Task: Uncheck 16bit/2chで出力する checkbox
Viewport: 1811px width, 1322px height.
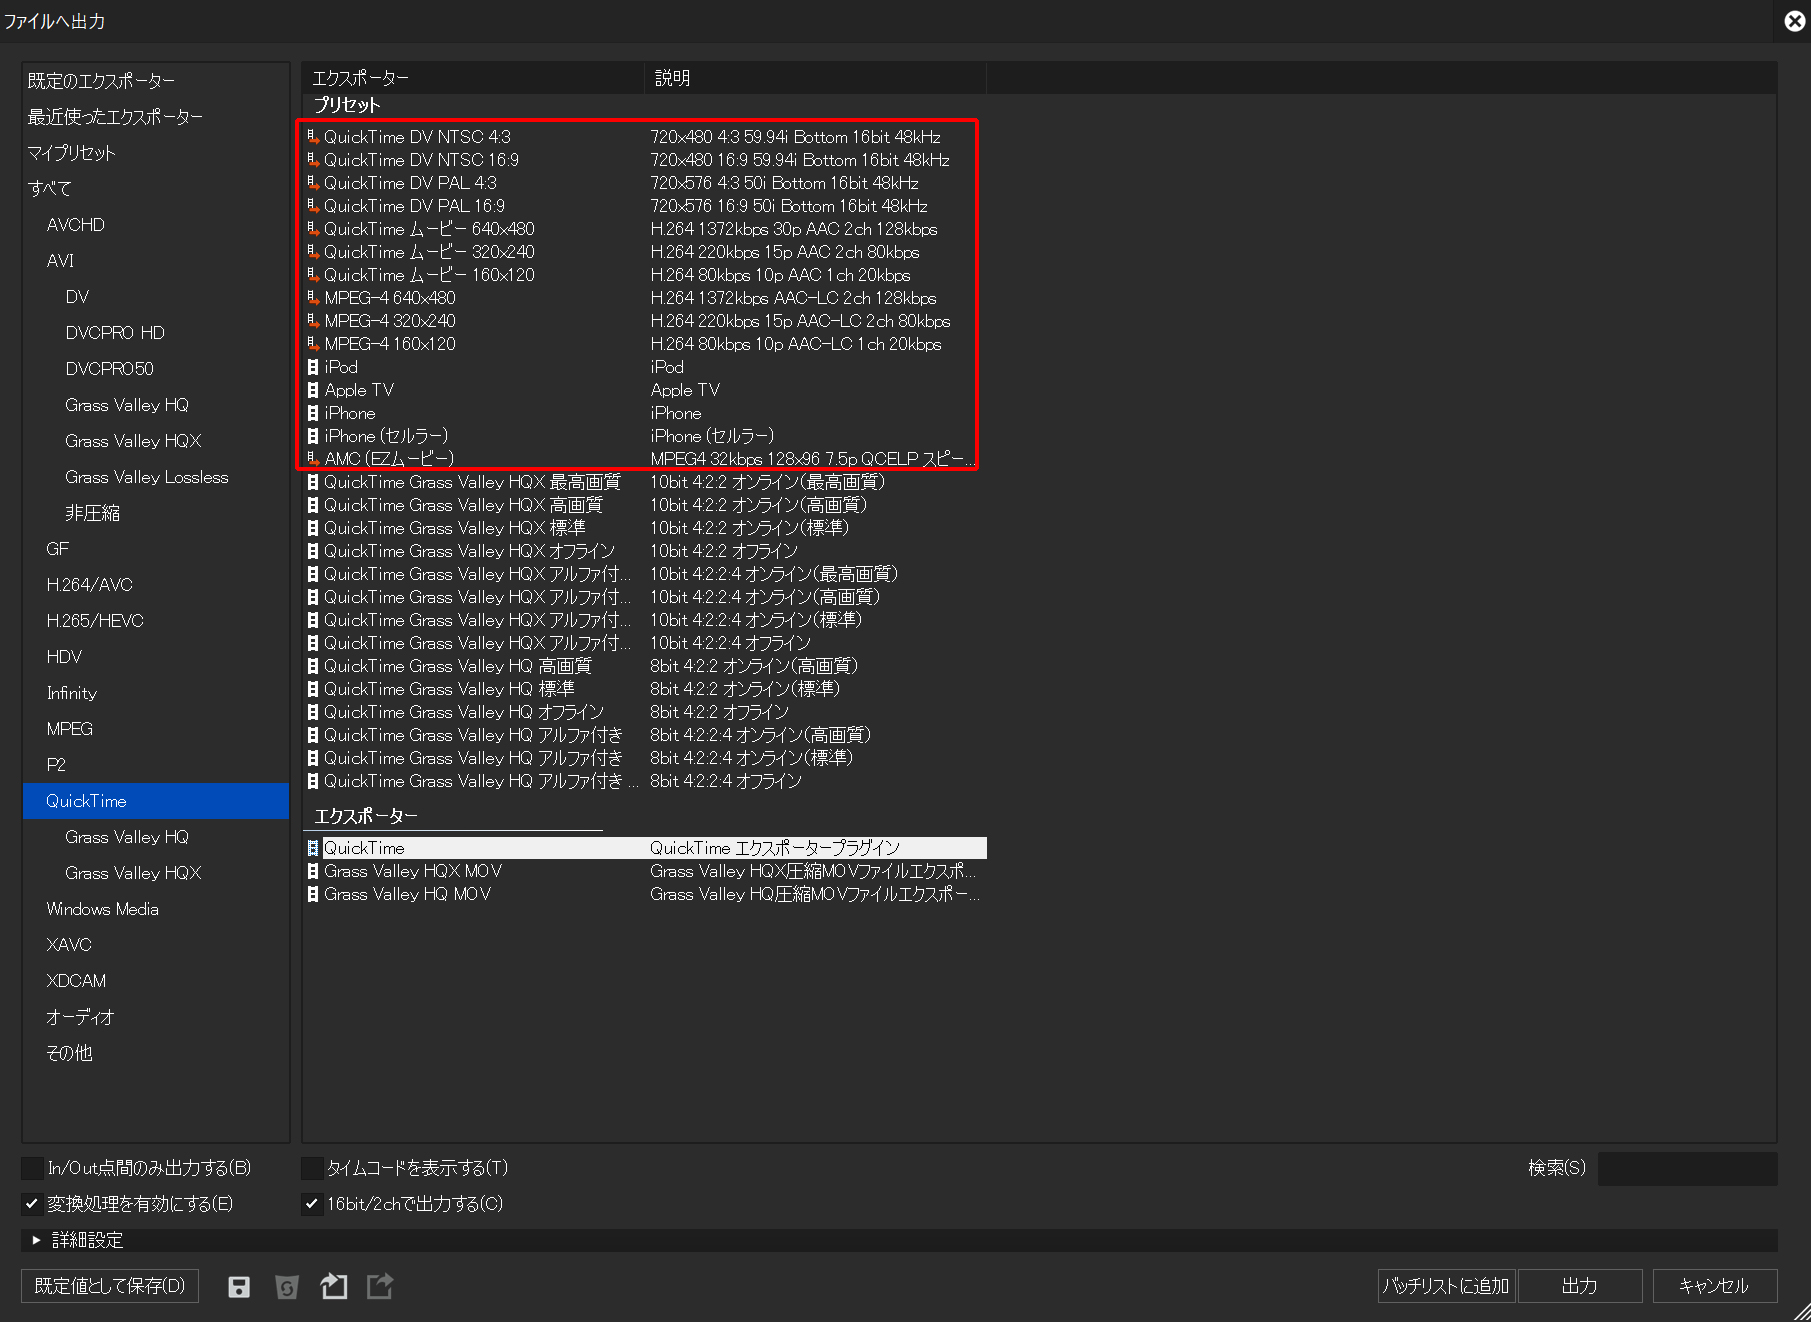Action: 313,1204
